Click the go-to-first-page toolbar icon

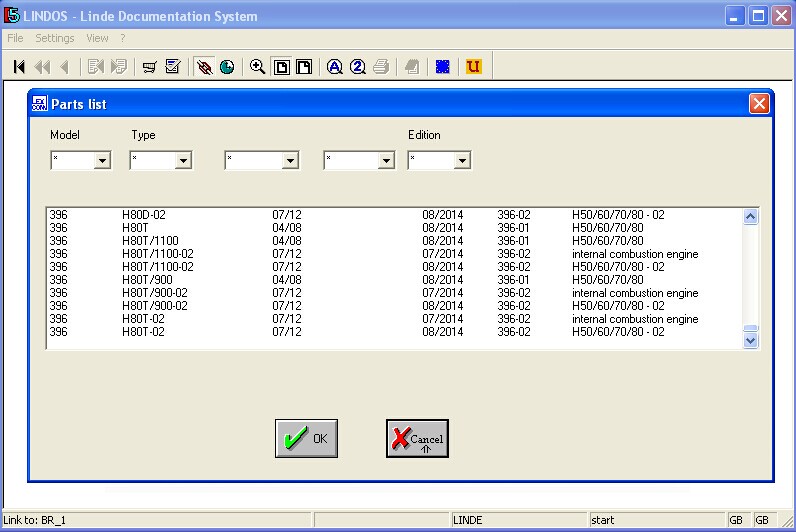19,66
